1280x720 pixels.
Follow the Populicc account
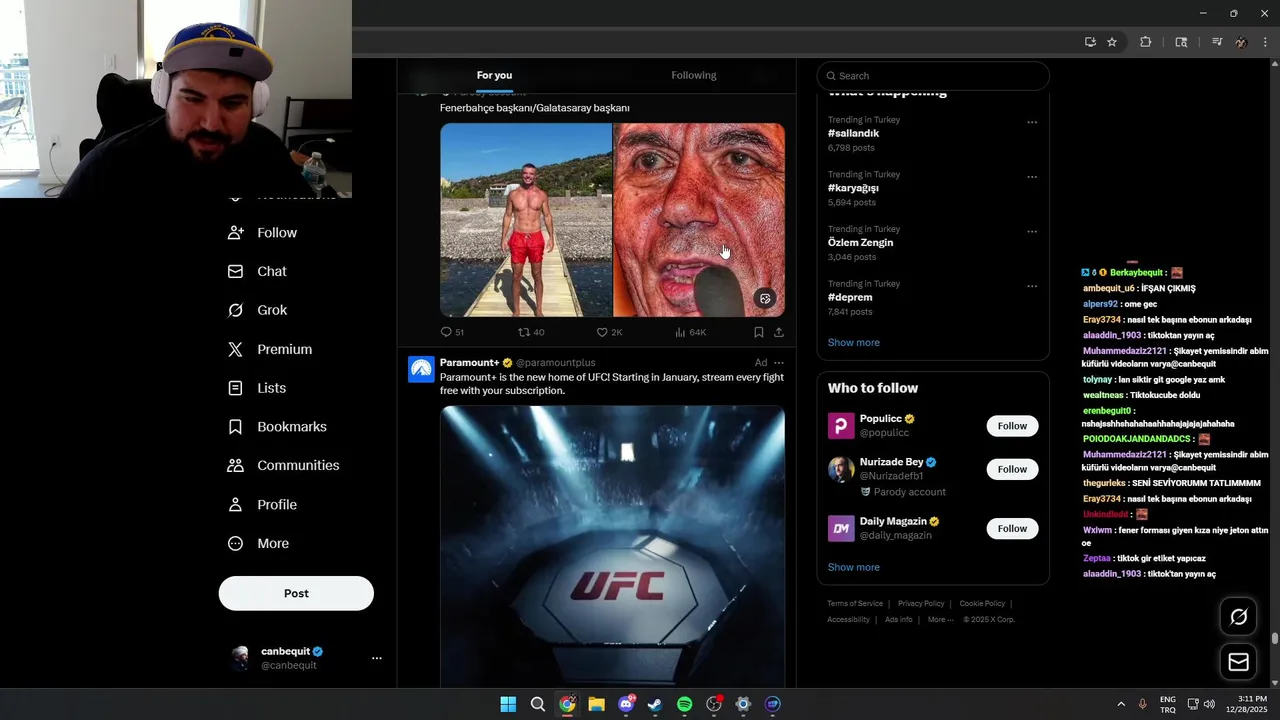[x=1012, y=426]
